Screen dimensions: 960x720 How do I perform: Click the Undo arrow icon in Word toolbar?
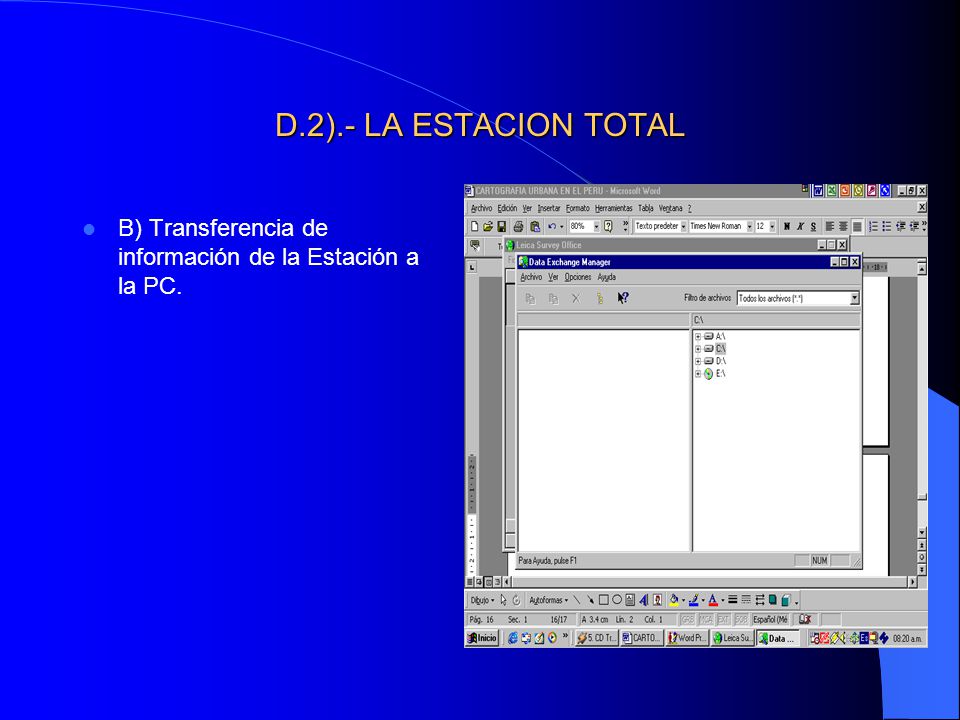552,226
